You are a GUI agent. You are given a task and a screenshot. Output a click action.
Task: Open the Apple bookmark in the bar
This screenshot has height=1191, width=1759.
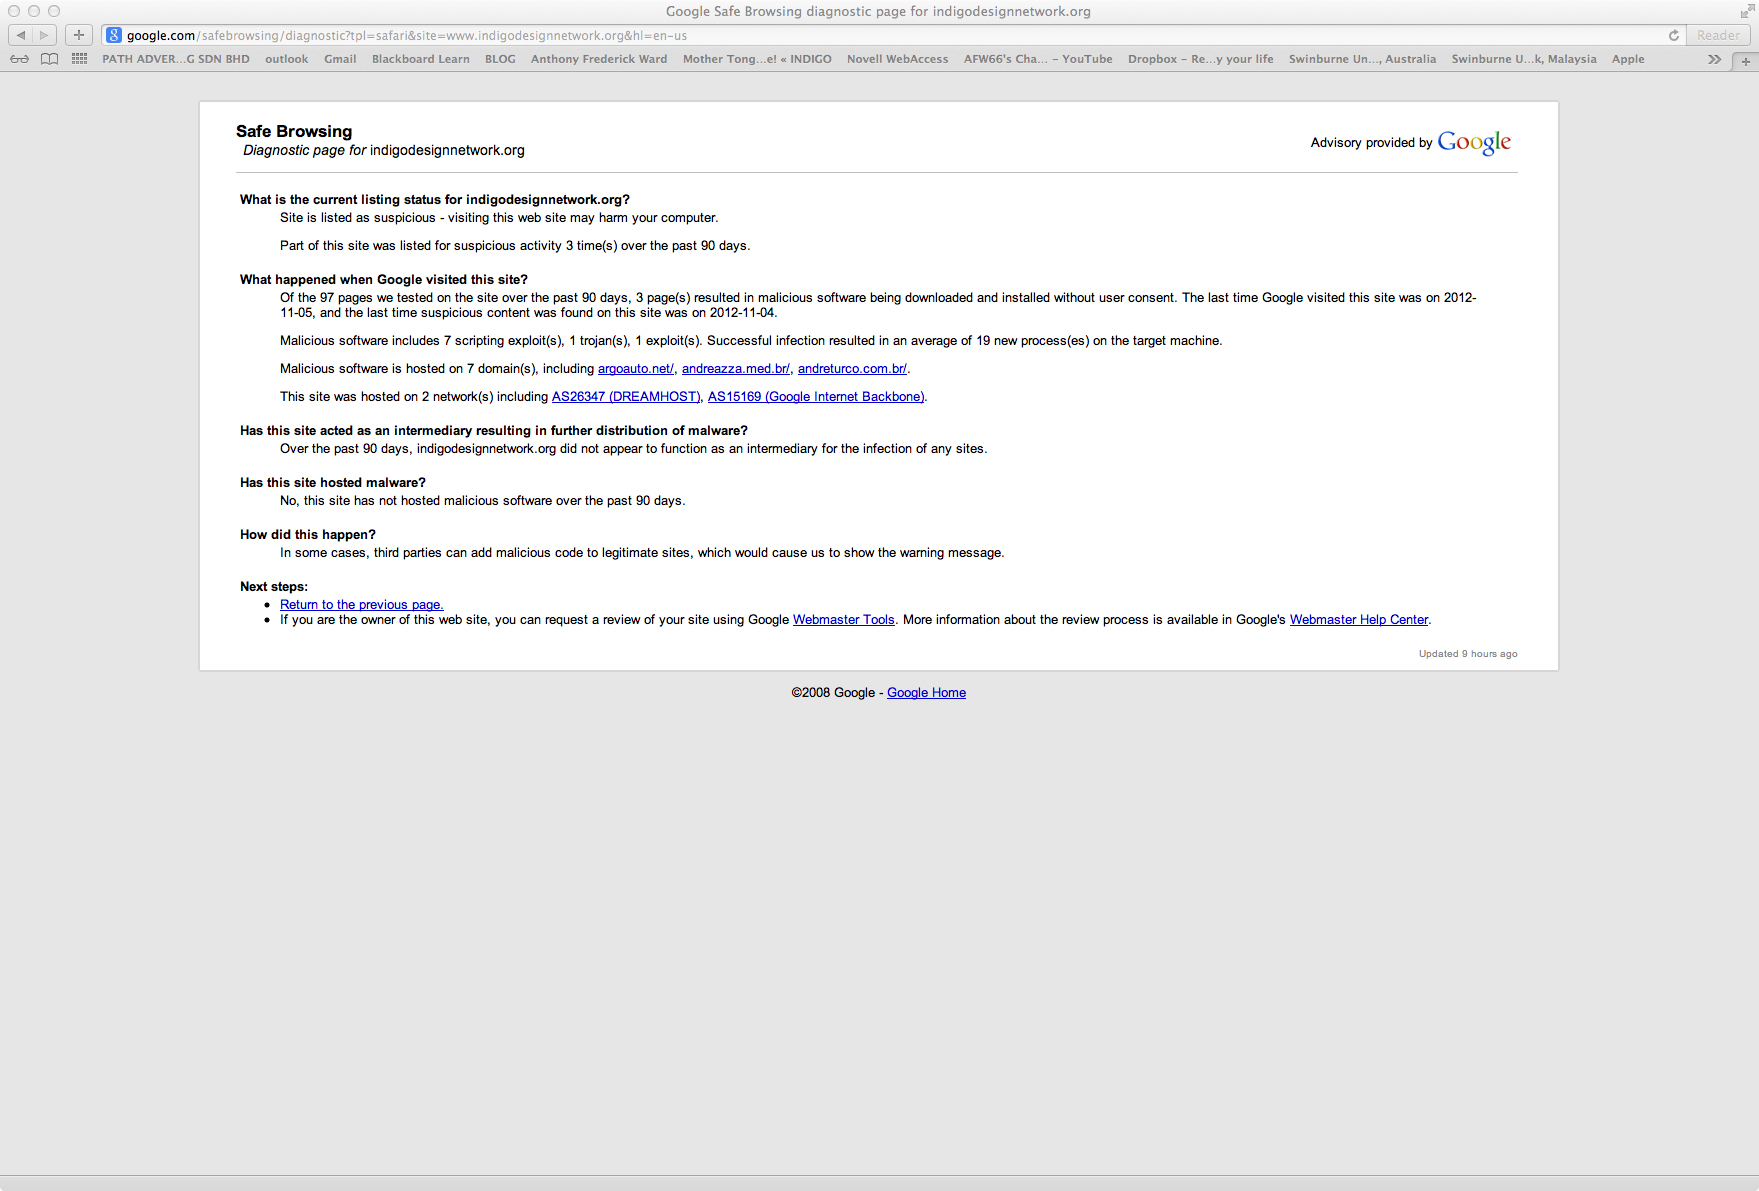click(1627, 59)
